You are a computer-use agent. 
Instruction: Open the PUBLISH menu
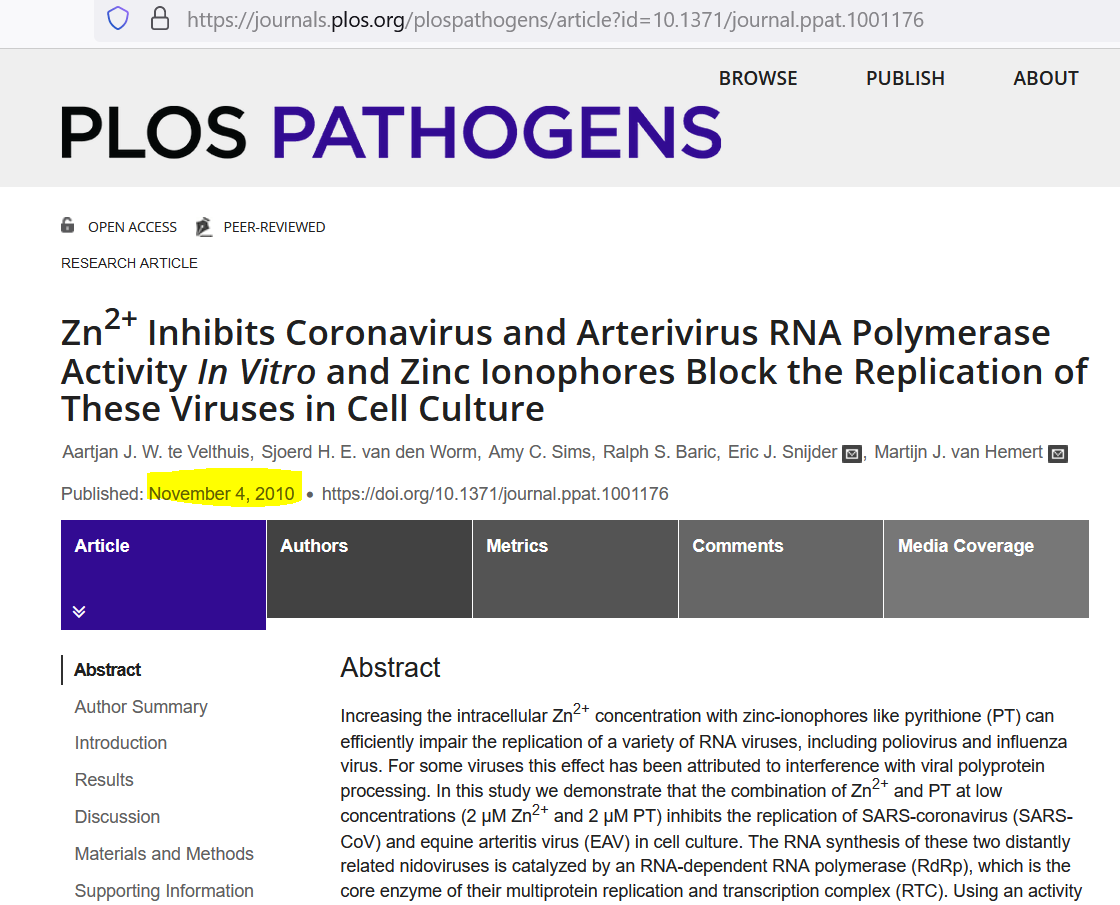(905, 79)
